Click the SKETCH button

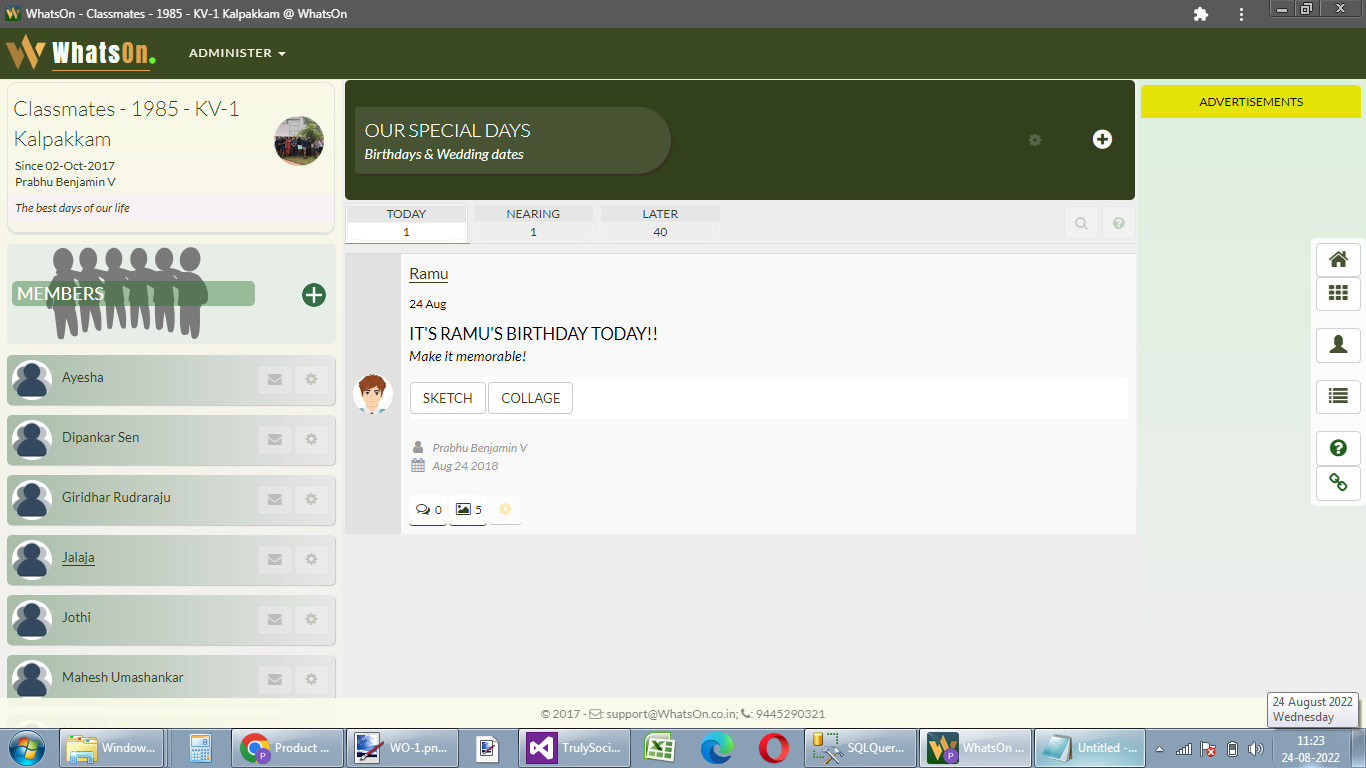coord(448,398)
